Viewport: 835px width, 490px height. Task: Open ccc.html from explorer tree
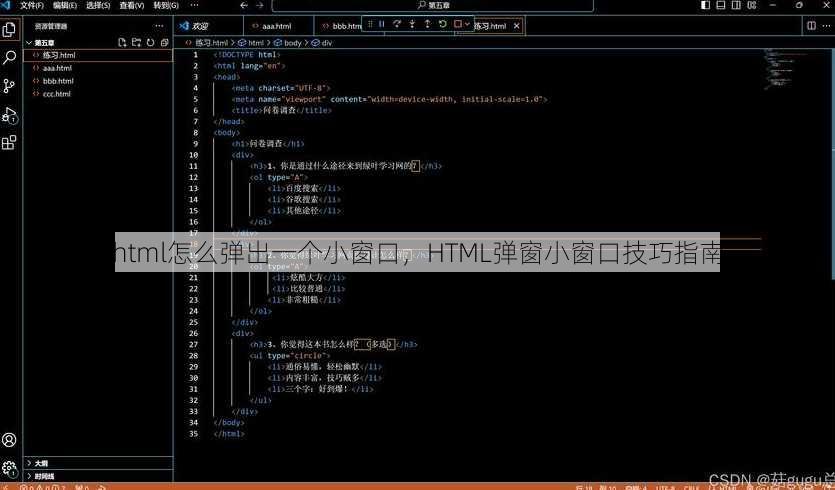tap(98, 94)
